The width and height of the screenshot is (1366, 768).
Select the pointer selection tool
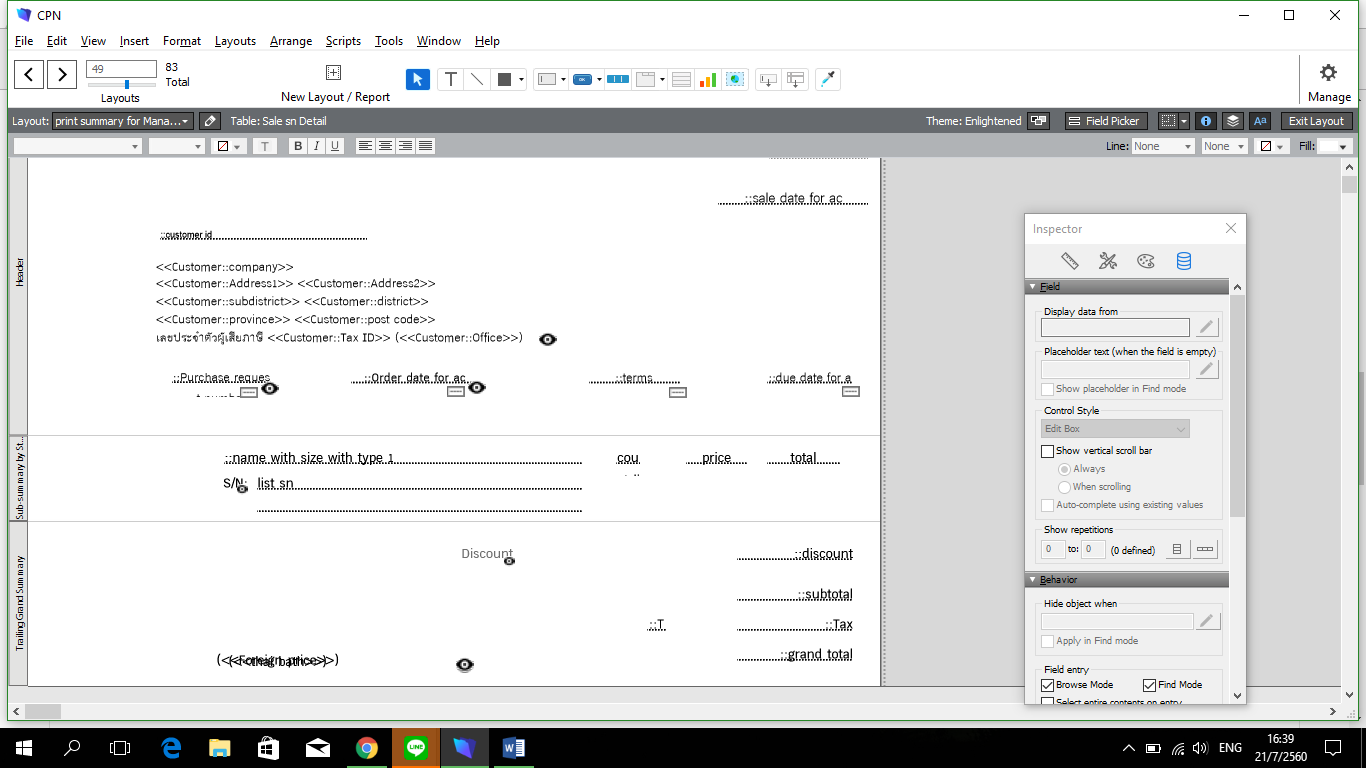(418, 79)
